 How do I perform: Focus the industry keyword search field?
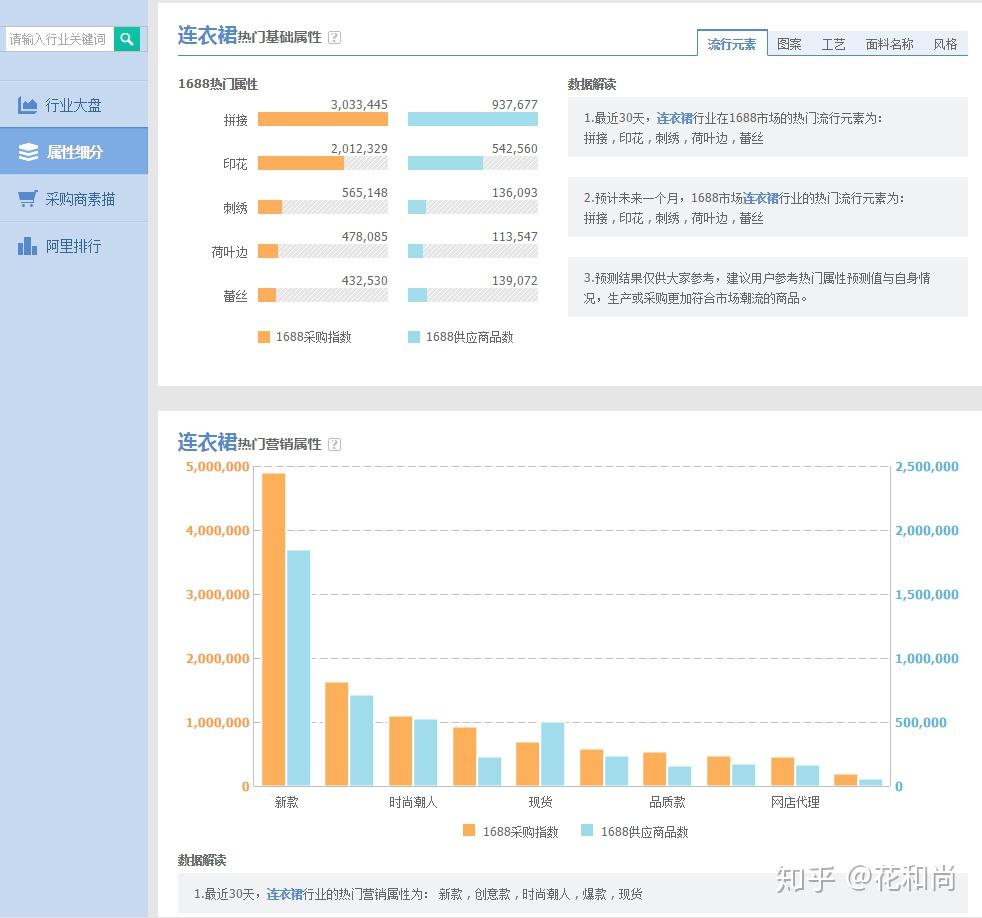click(x=59, y=39)
